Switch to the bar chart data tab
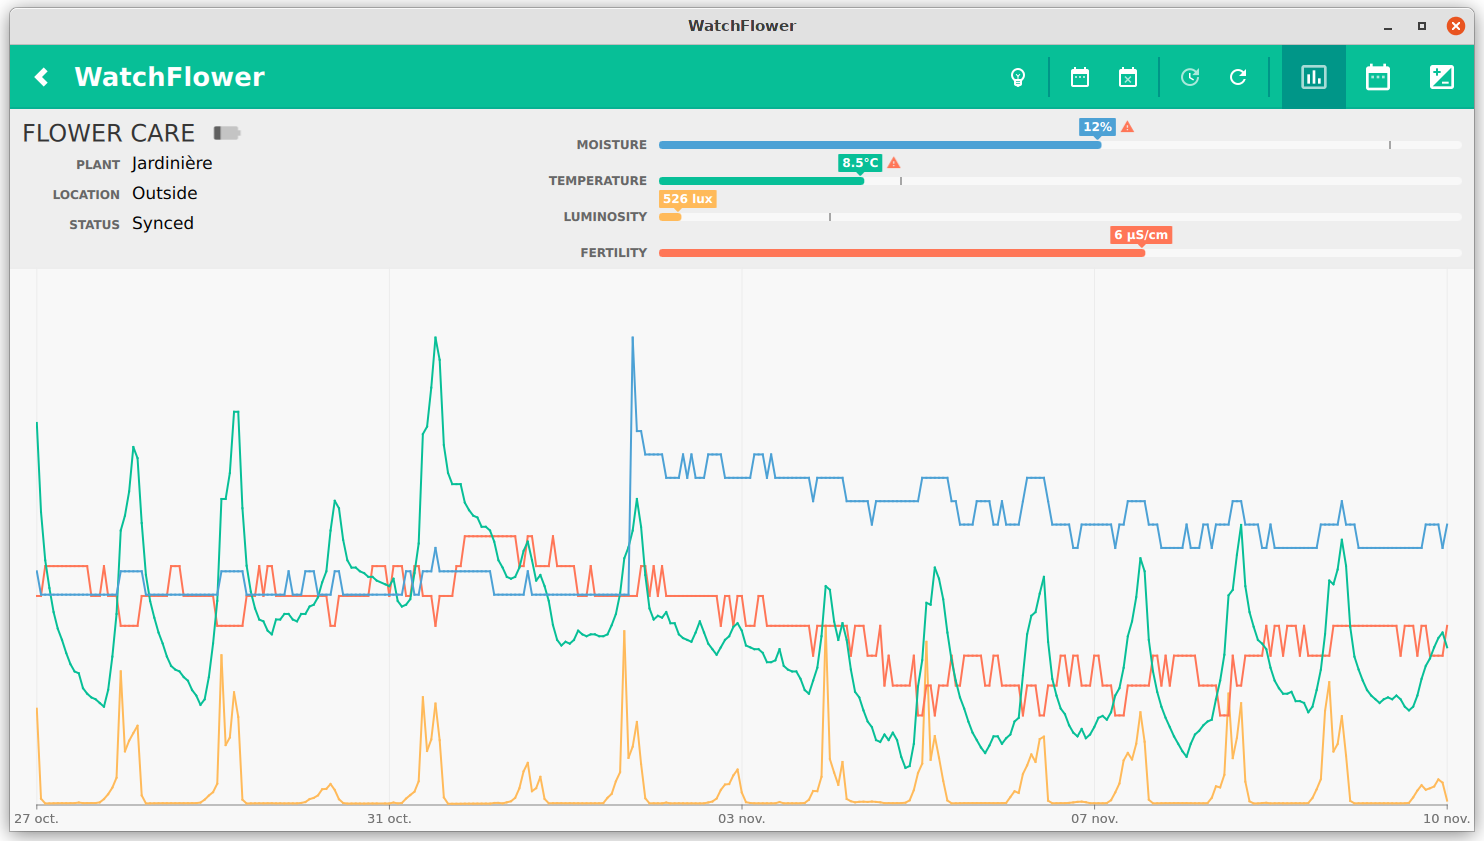Screen dimensions: 1484x841 (x=1314, y=77)
